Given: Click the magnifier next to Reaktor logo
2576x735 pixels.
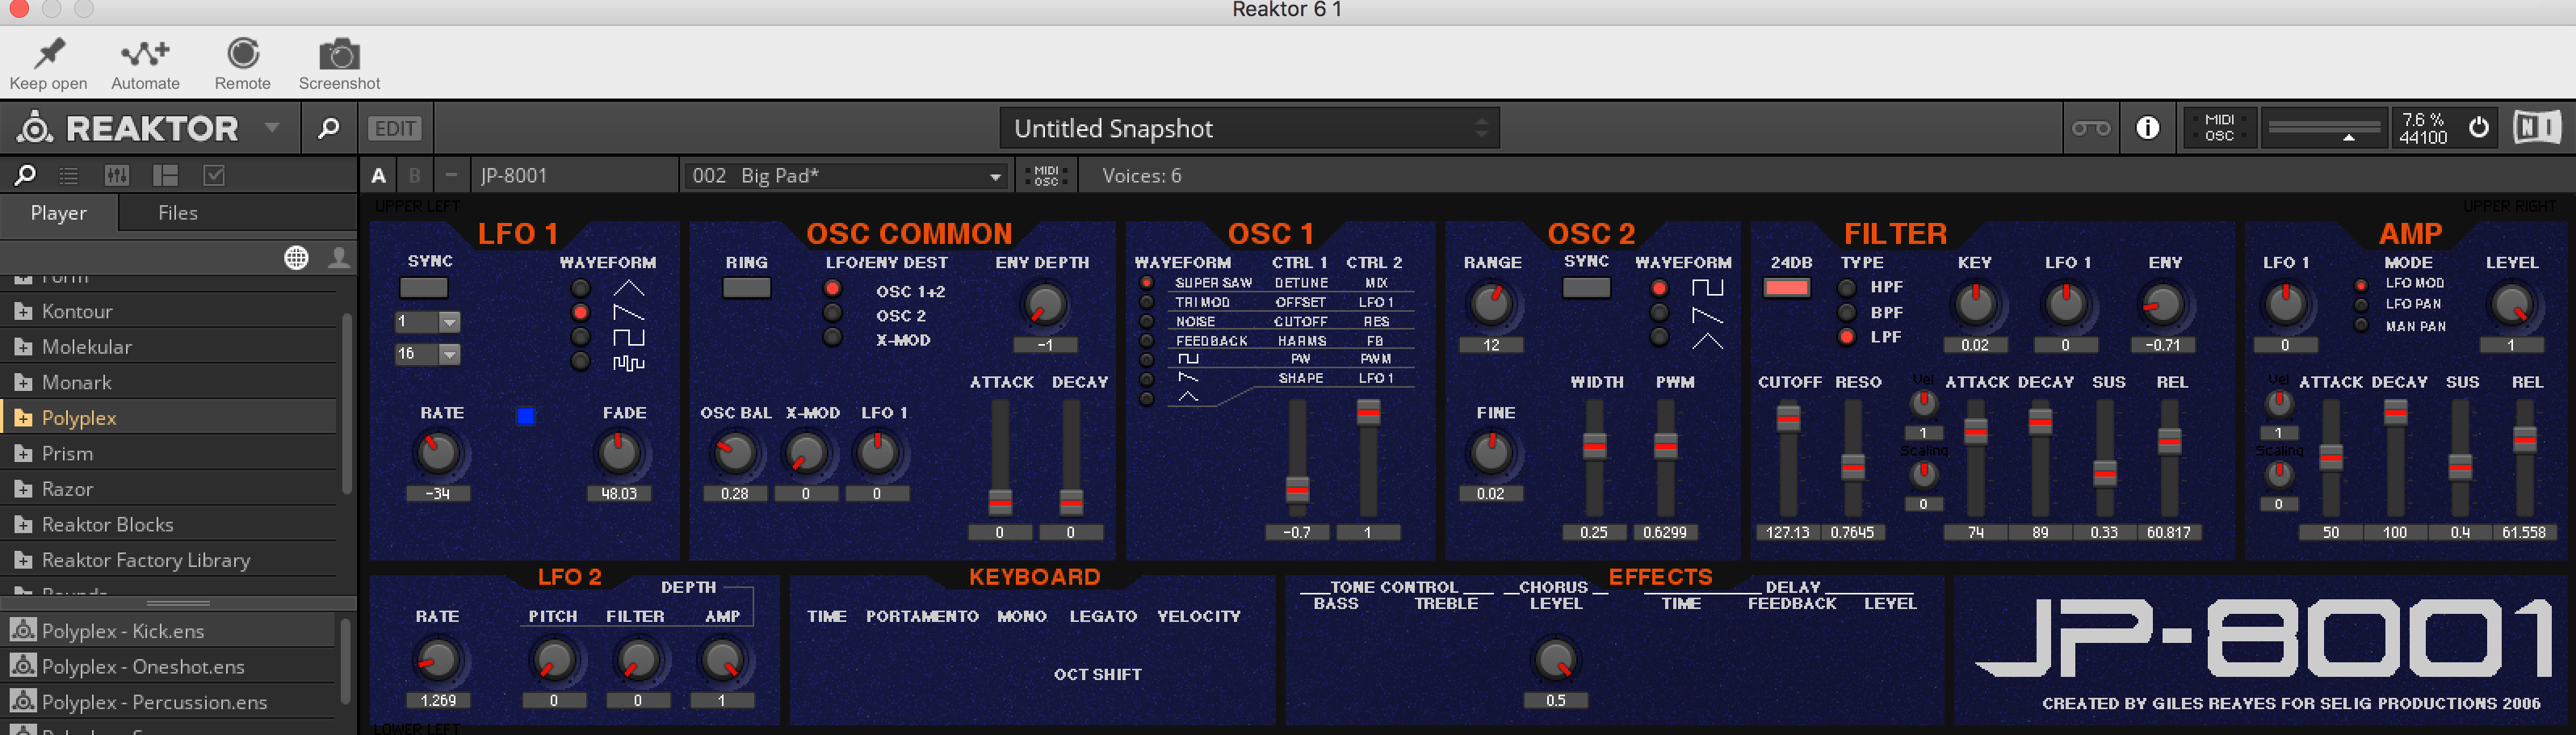Looking at the screenshot, I should pyautogui.click(x=328, y=128).
